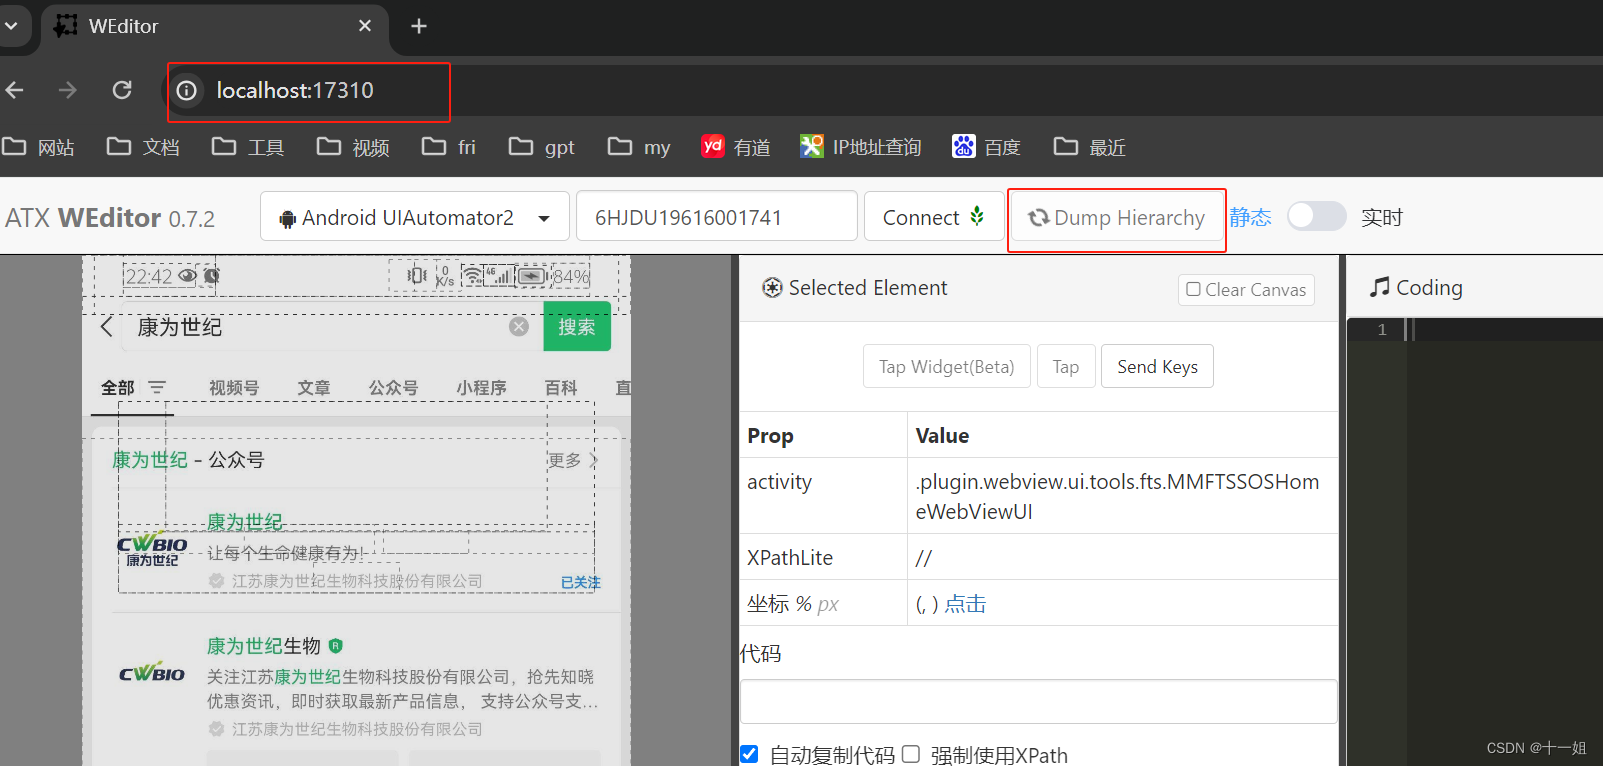Click the Tap button
Screen dimensions: 1603x766
point(1066,366)
